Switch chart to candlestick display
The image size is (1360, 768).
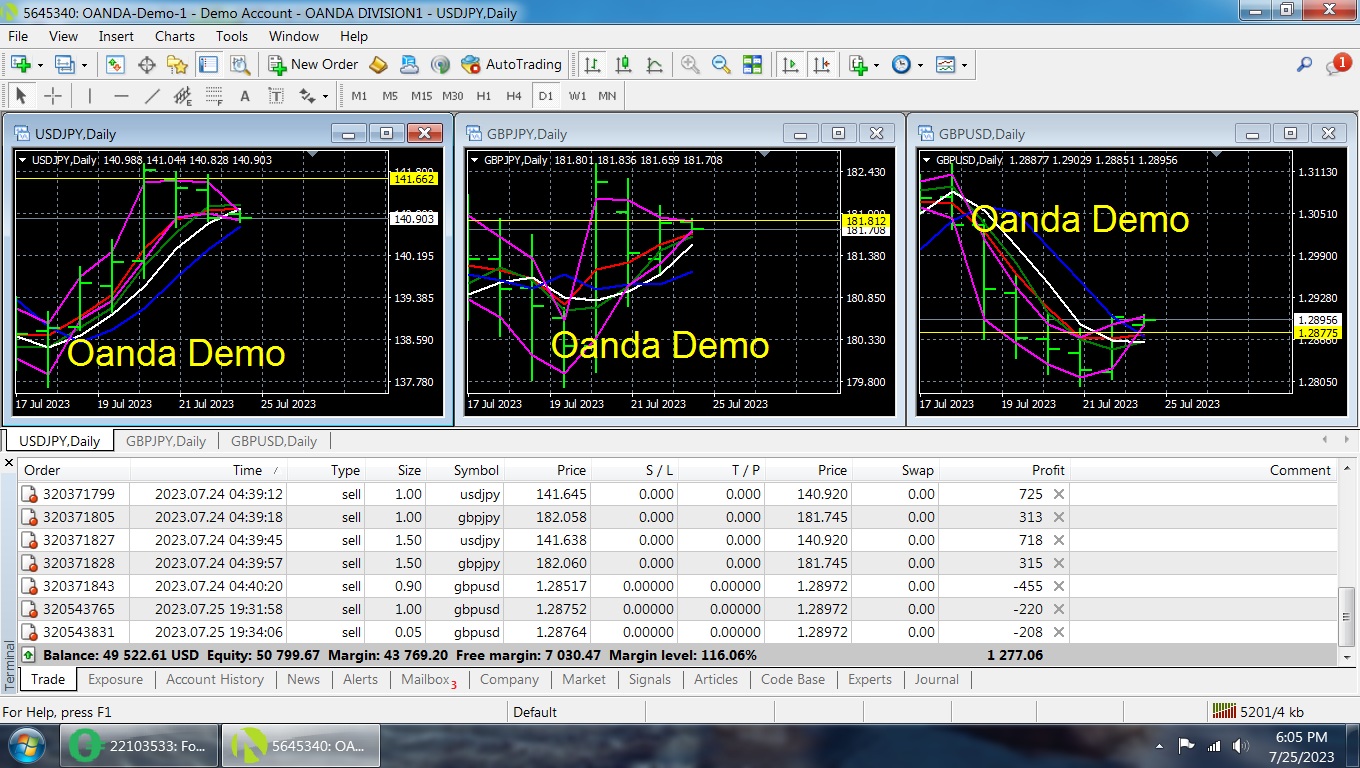(623, 65)
